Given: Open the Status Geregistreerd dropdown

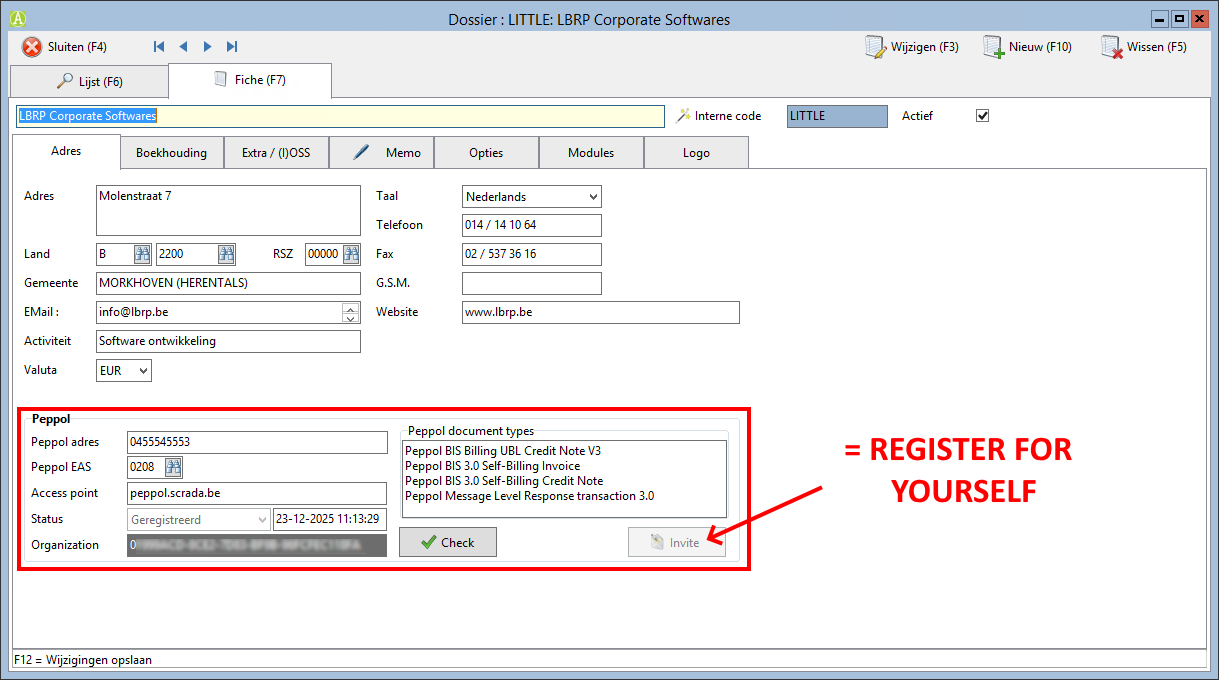Looking at the screenshot, I should click(199, 519).
